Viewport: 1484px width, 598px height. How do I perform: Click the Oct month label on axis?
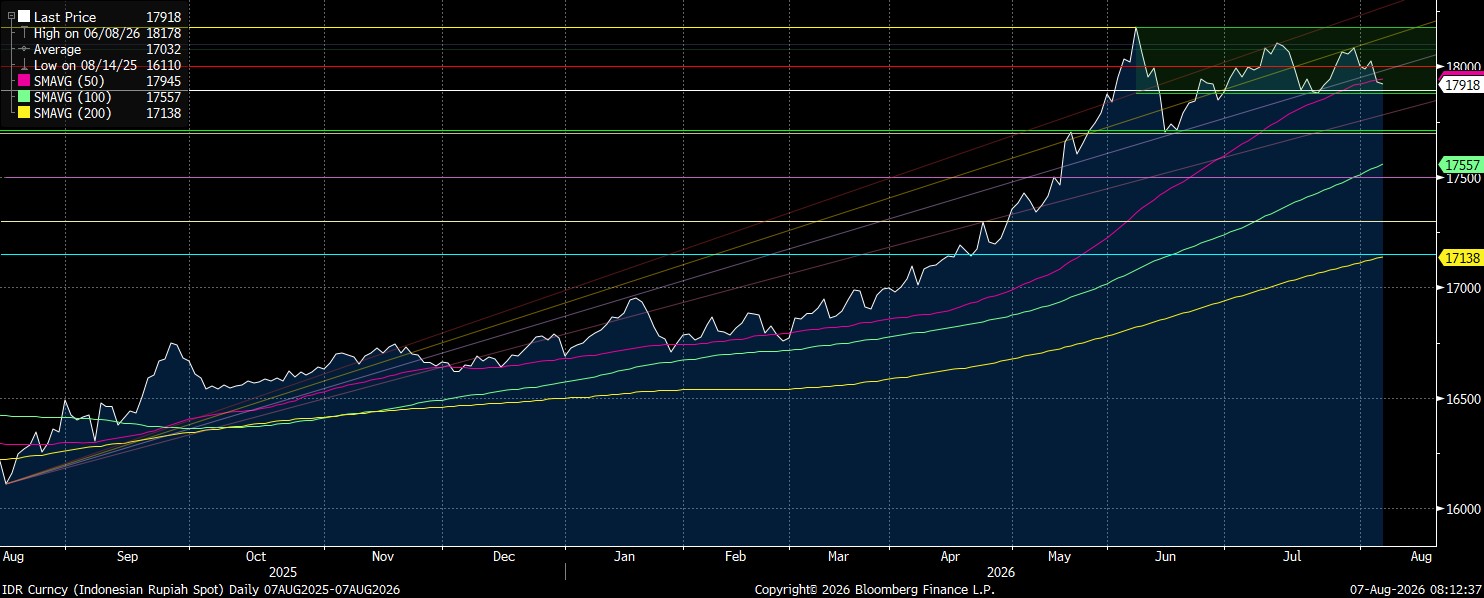pos(256,555)
